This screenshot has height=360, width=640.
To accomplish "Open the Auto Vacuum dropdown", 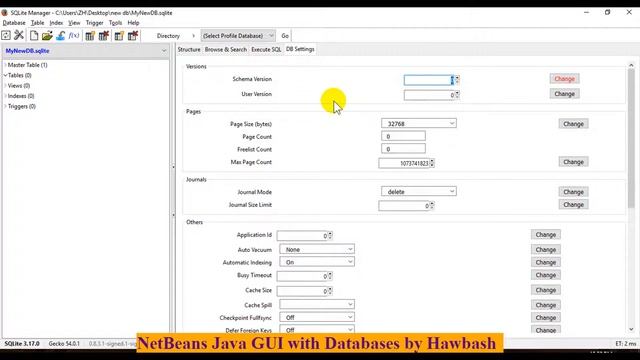I will (x=317, y=249).
